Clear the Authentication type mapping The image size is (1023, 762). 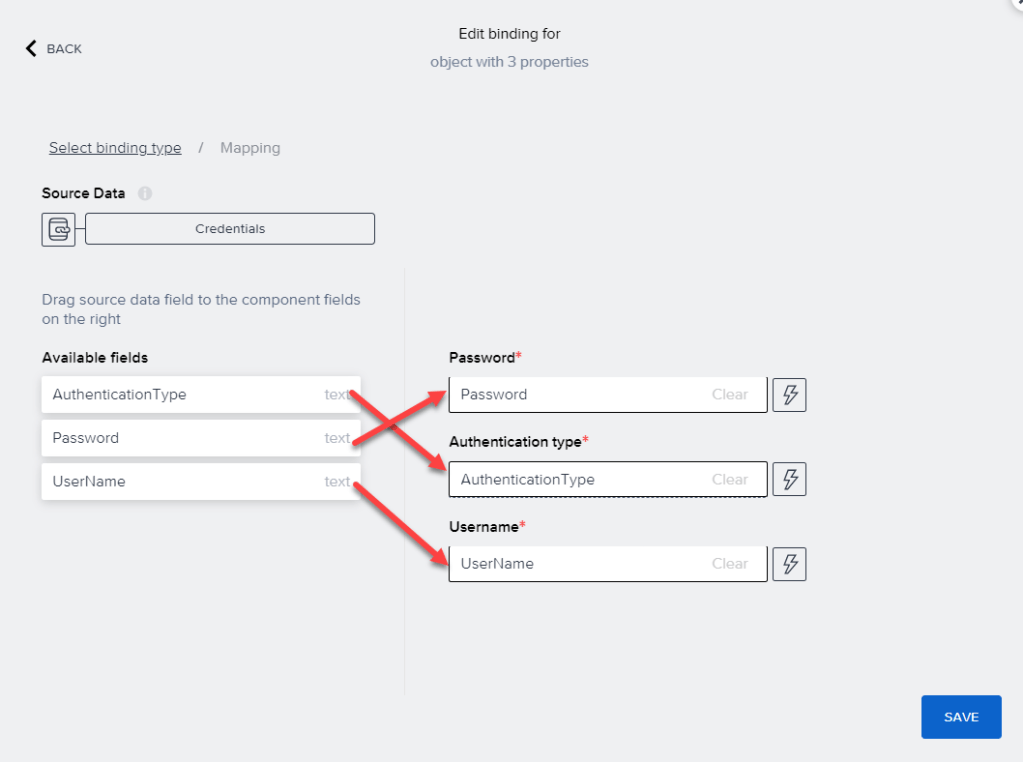(x=730, y=480)
